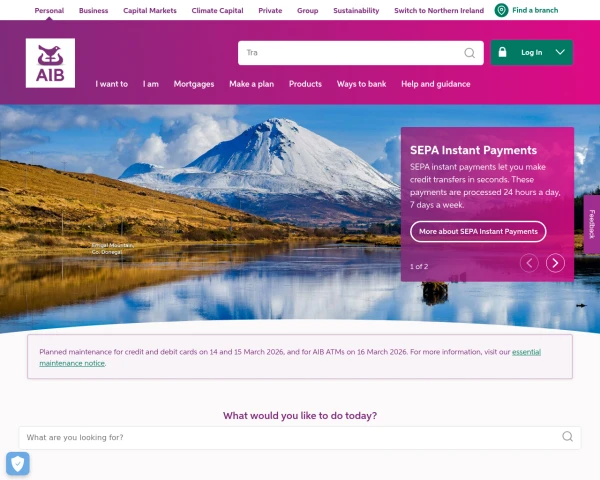
Task: Open the blue privacy shield badge
Action: [x=18, y=464]
